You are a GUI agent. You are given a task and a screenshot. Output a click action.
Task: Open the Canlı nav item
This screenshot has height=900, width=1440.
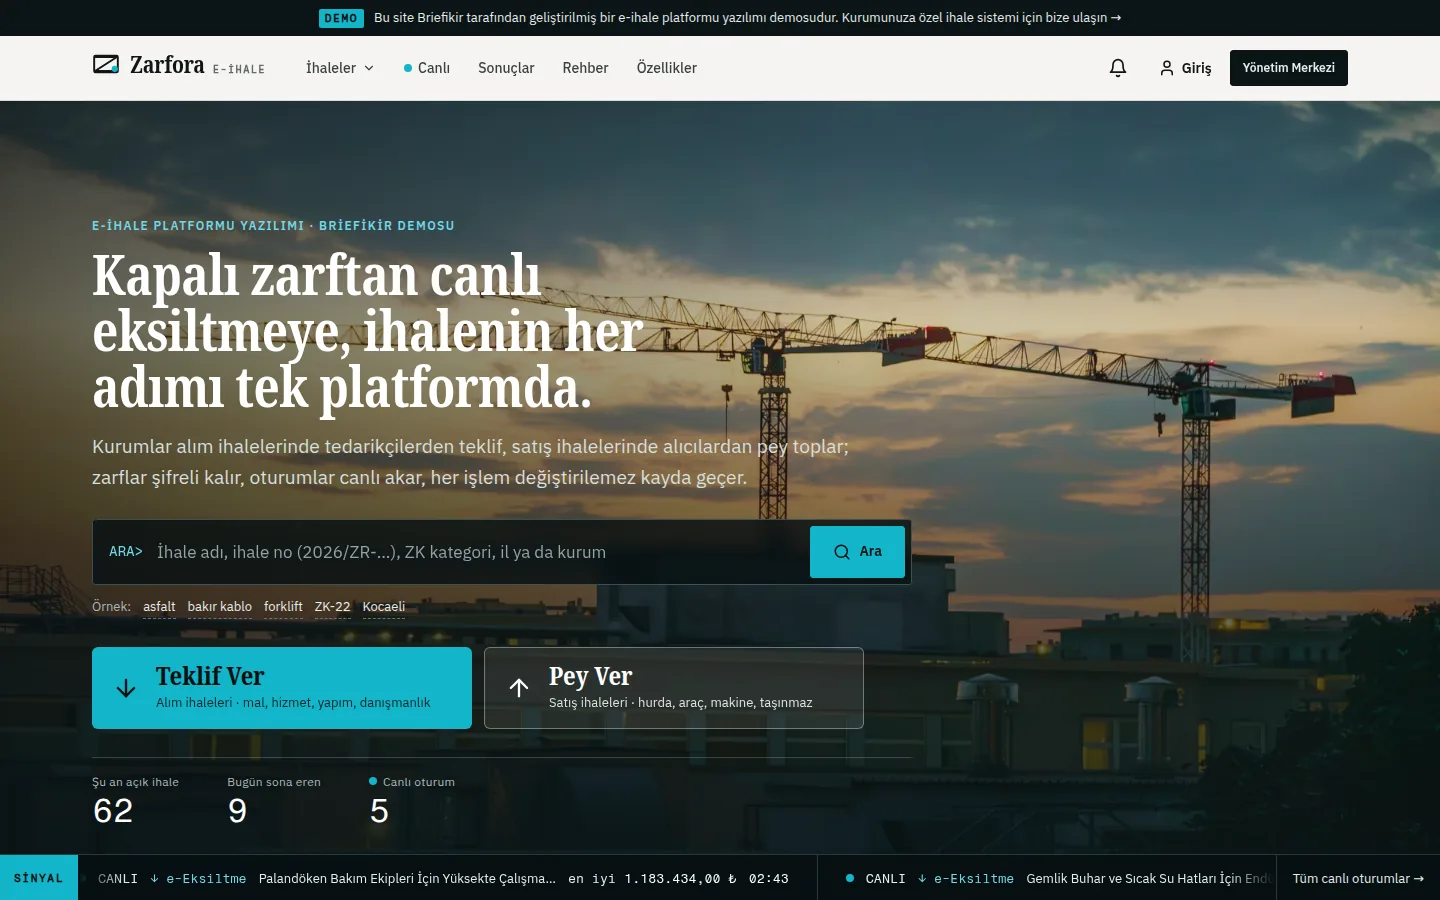[427, 68]
